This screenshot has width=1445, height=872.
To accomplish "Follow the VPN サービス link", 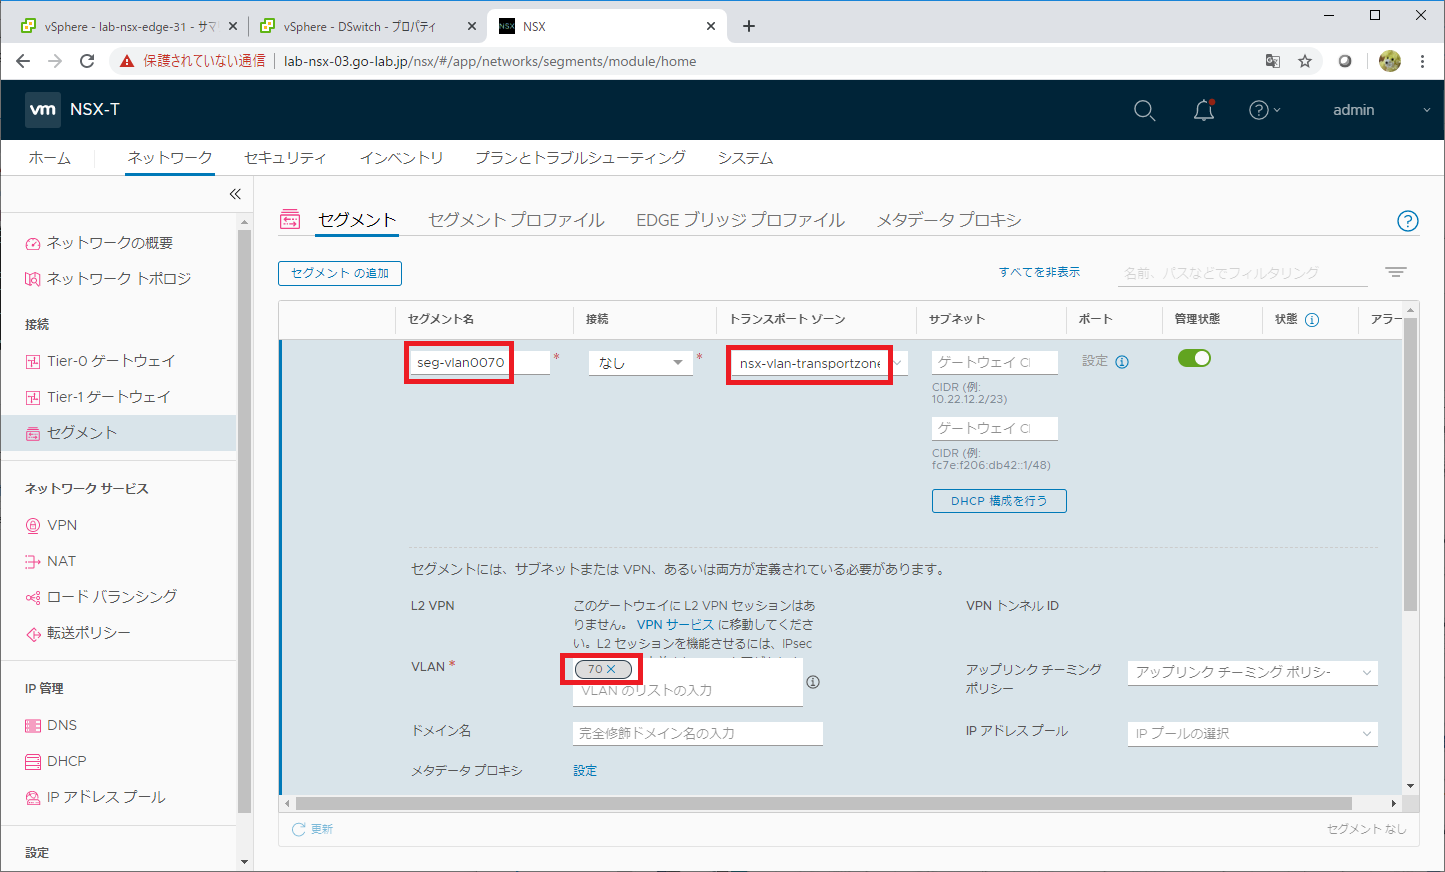I will click(x=675, y=624).
